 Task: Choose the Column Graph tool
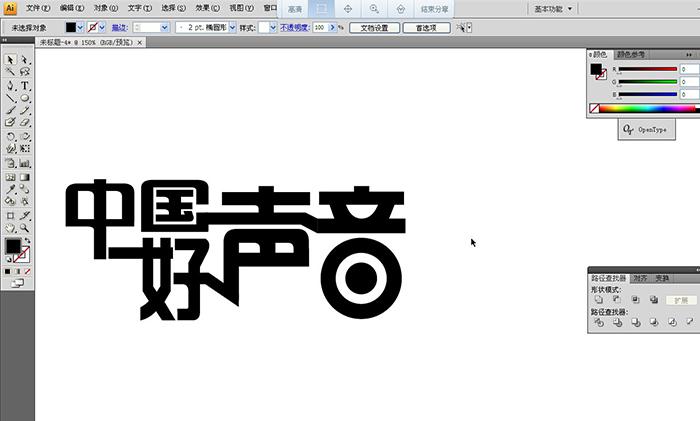(25, 164)
